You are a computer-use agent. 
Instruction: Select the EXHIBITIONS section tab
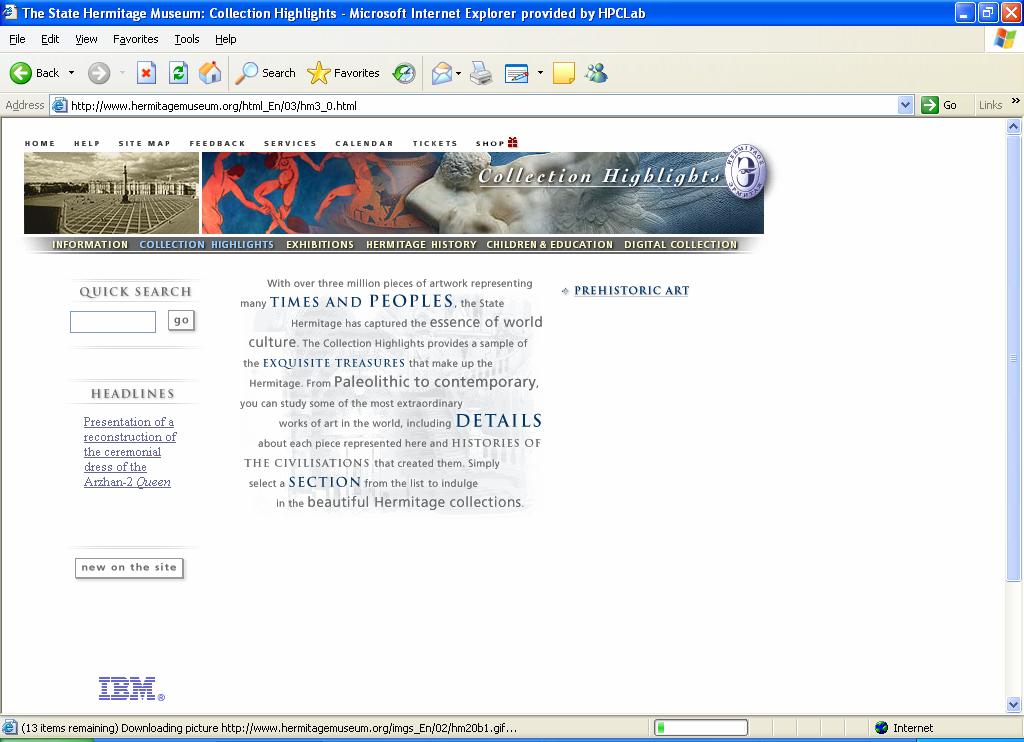tap(320, 244)
